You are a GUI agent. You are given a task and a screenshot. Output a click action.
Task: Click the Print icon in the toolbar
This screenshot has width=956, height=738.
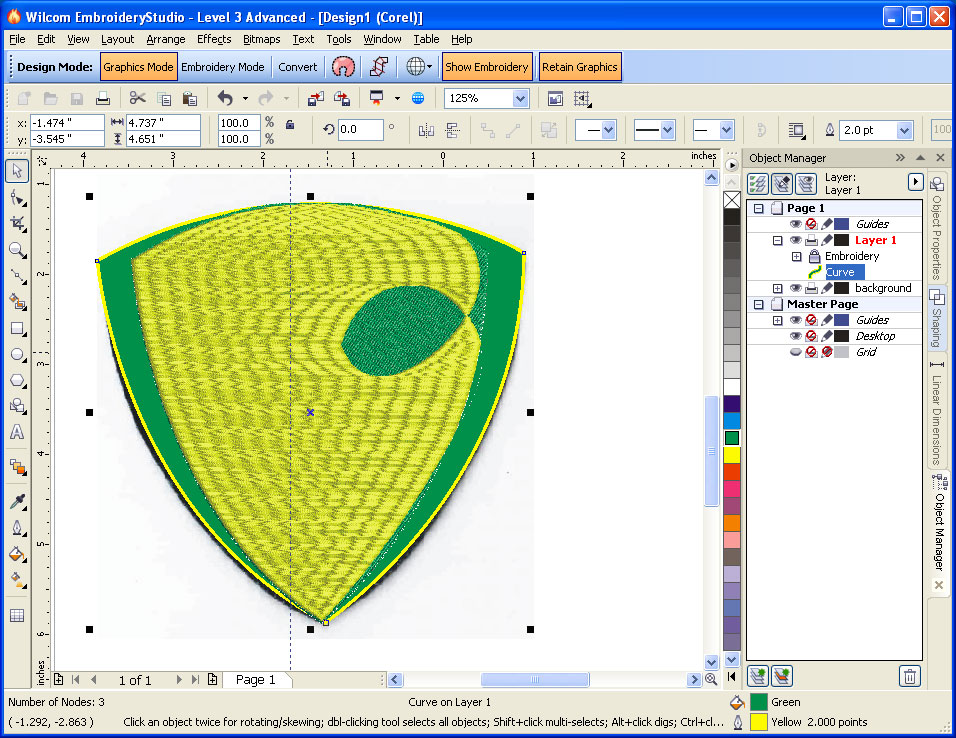click(x=102, y=98)
